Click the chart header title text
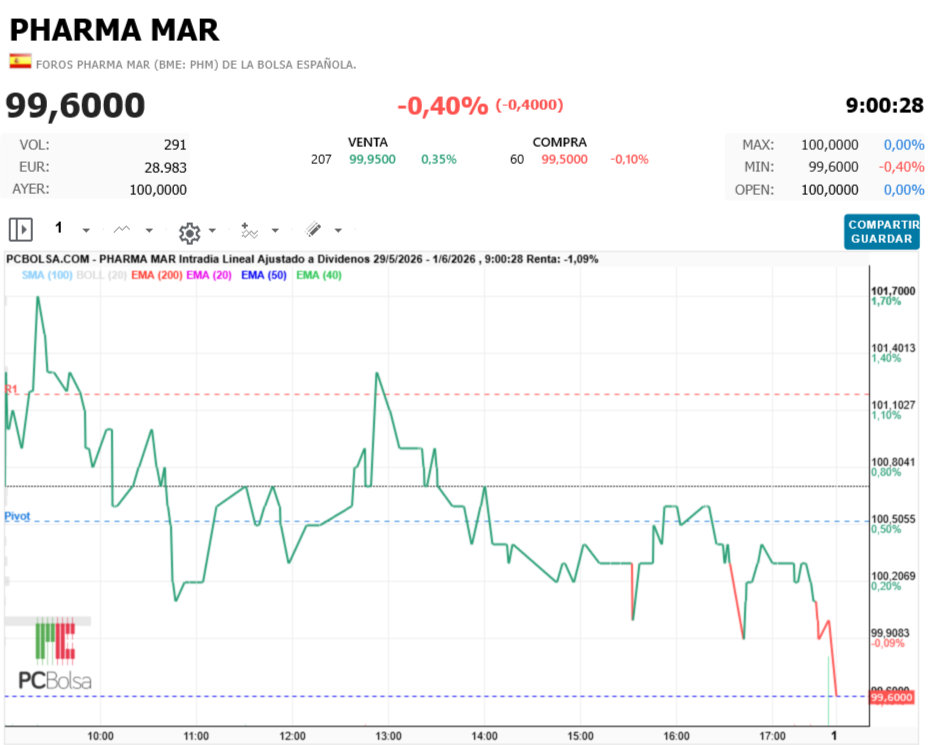This screenshot has height=745, width=930. coord(302,259)
